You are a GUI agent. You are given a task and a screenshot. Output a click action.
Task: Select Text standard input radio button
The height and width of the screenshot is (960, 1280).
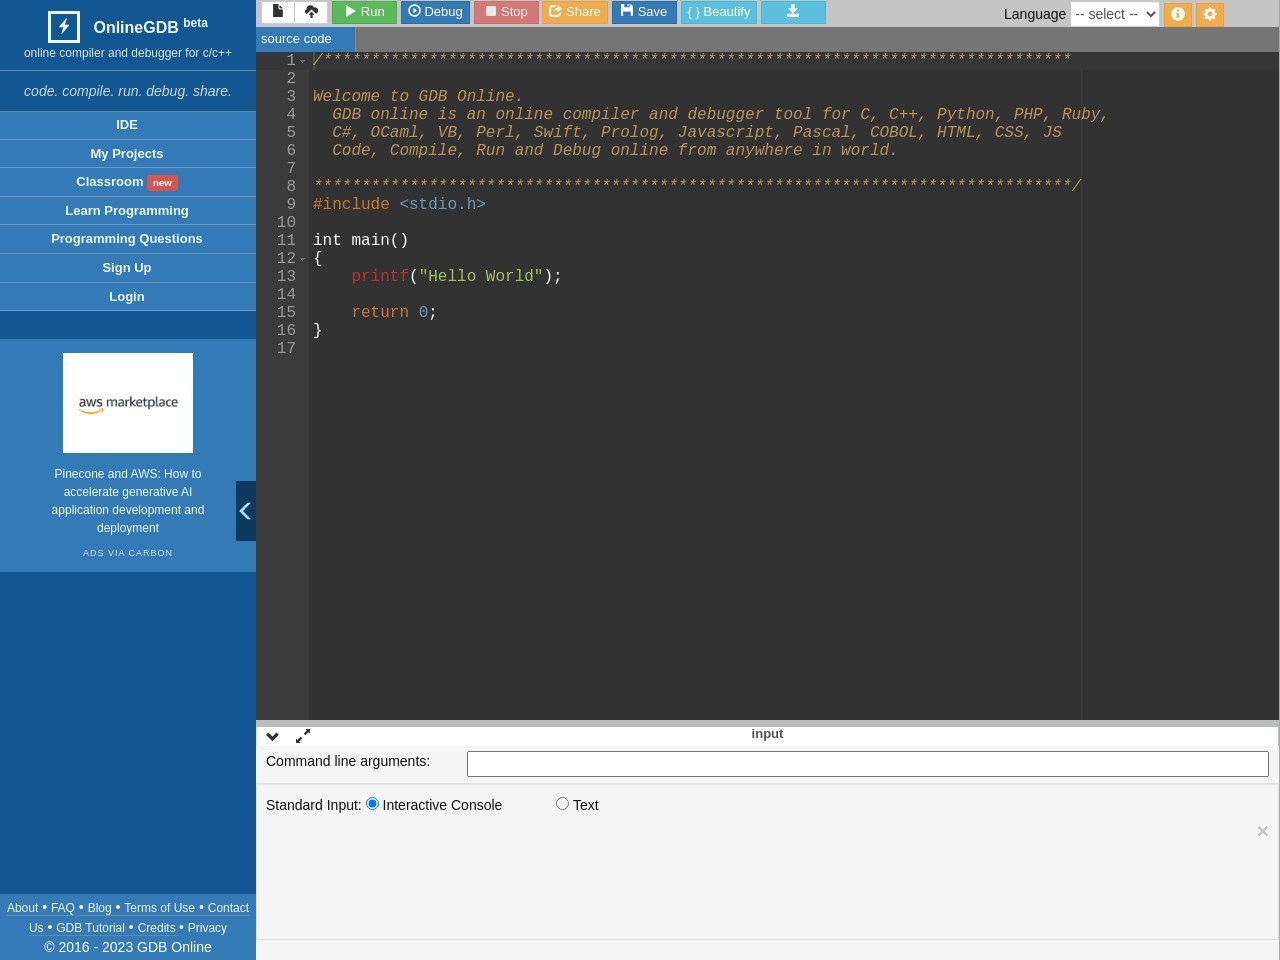(x=562, y=804)
